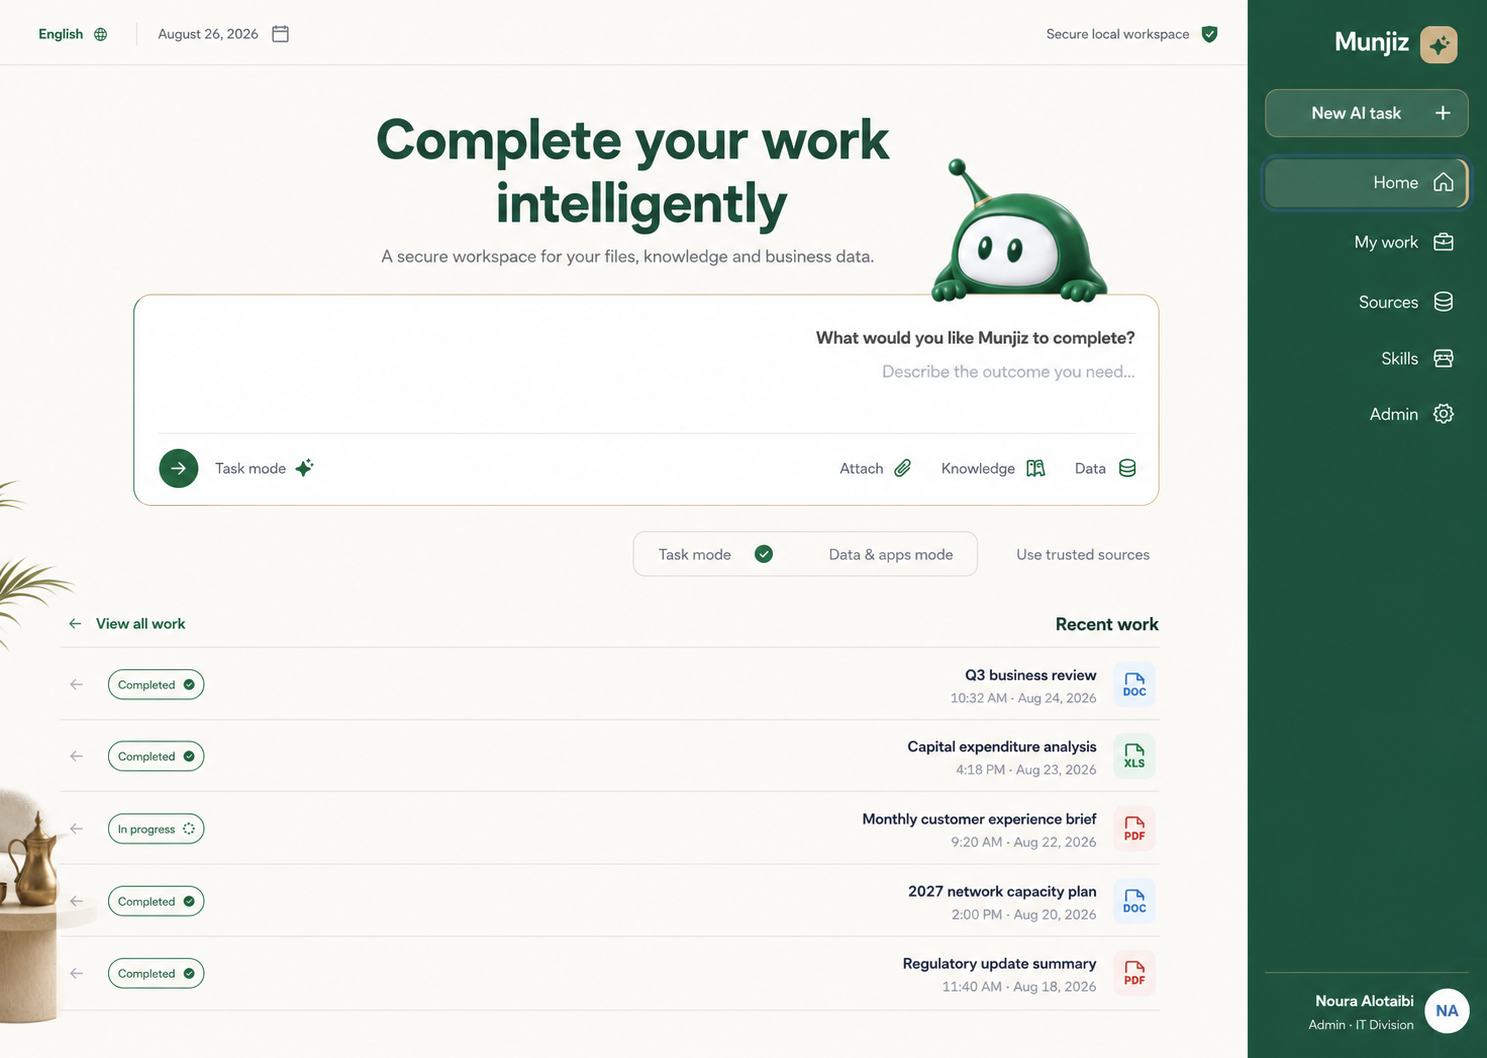1487x1058 pixels.
Task: Click the plus icon in New AI task
Action: 1442,113
